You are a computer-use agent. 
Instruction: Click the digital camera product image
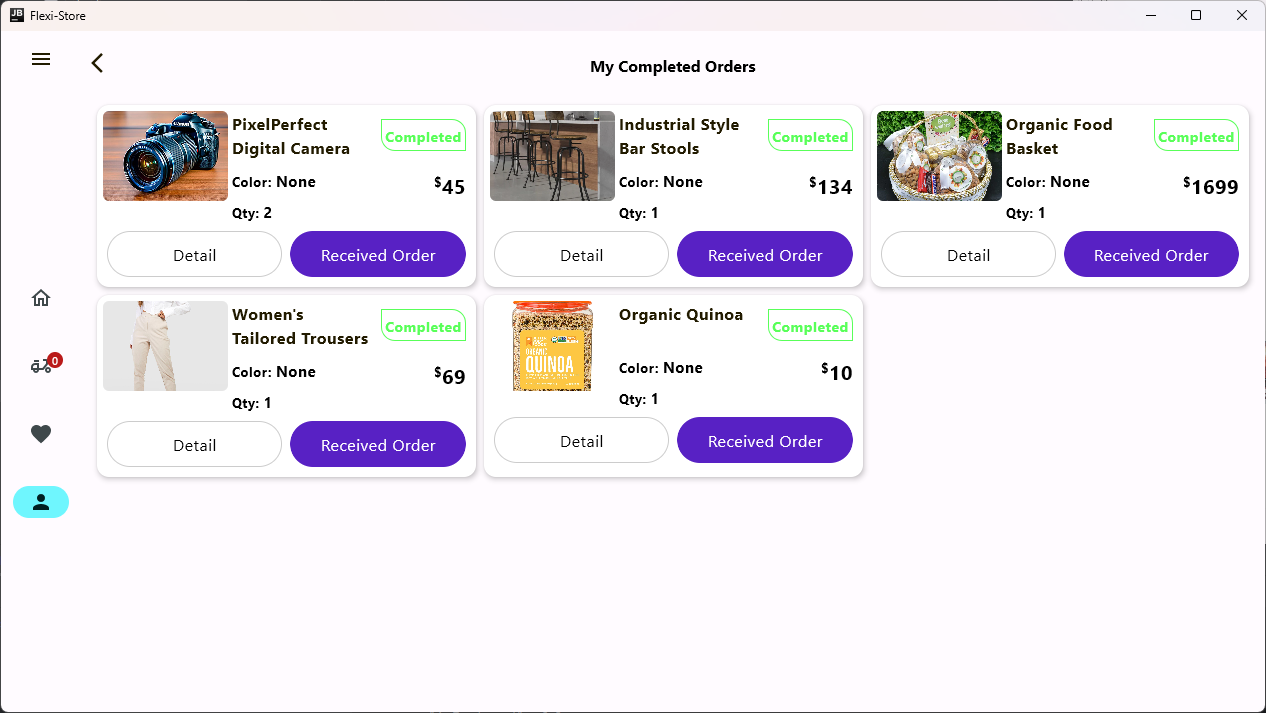coord(165,156)
